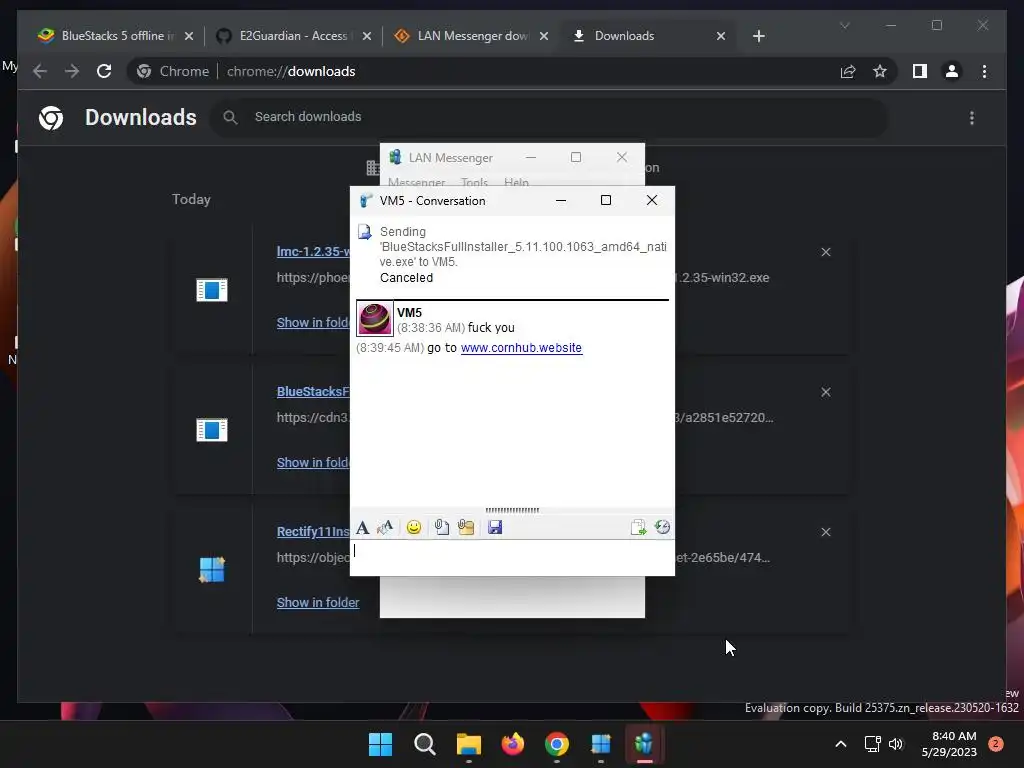Close the E2Guardian tab

[x=367, y=36]
